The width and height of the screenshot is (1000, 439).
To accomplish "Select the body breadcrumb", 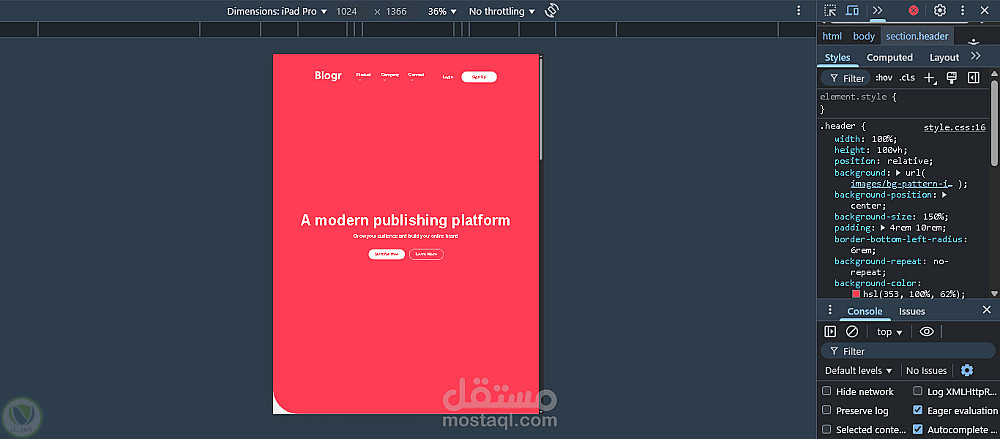I will pyautogui.click(x=864, y=36).
